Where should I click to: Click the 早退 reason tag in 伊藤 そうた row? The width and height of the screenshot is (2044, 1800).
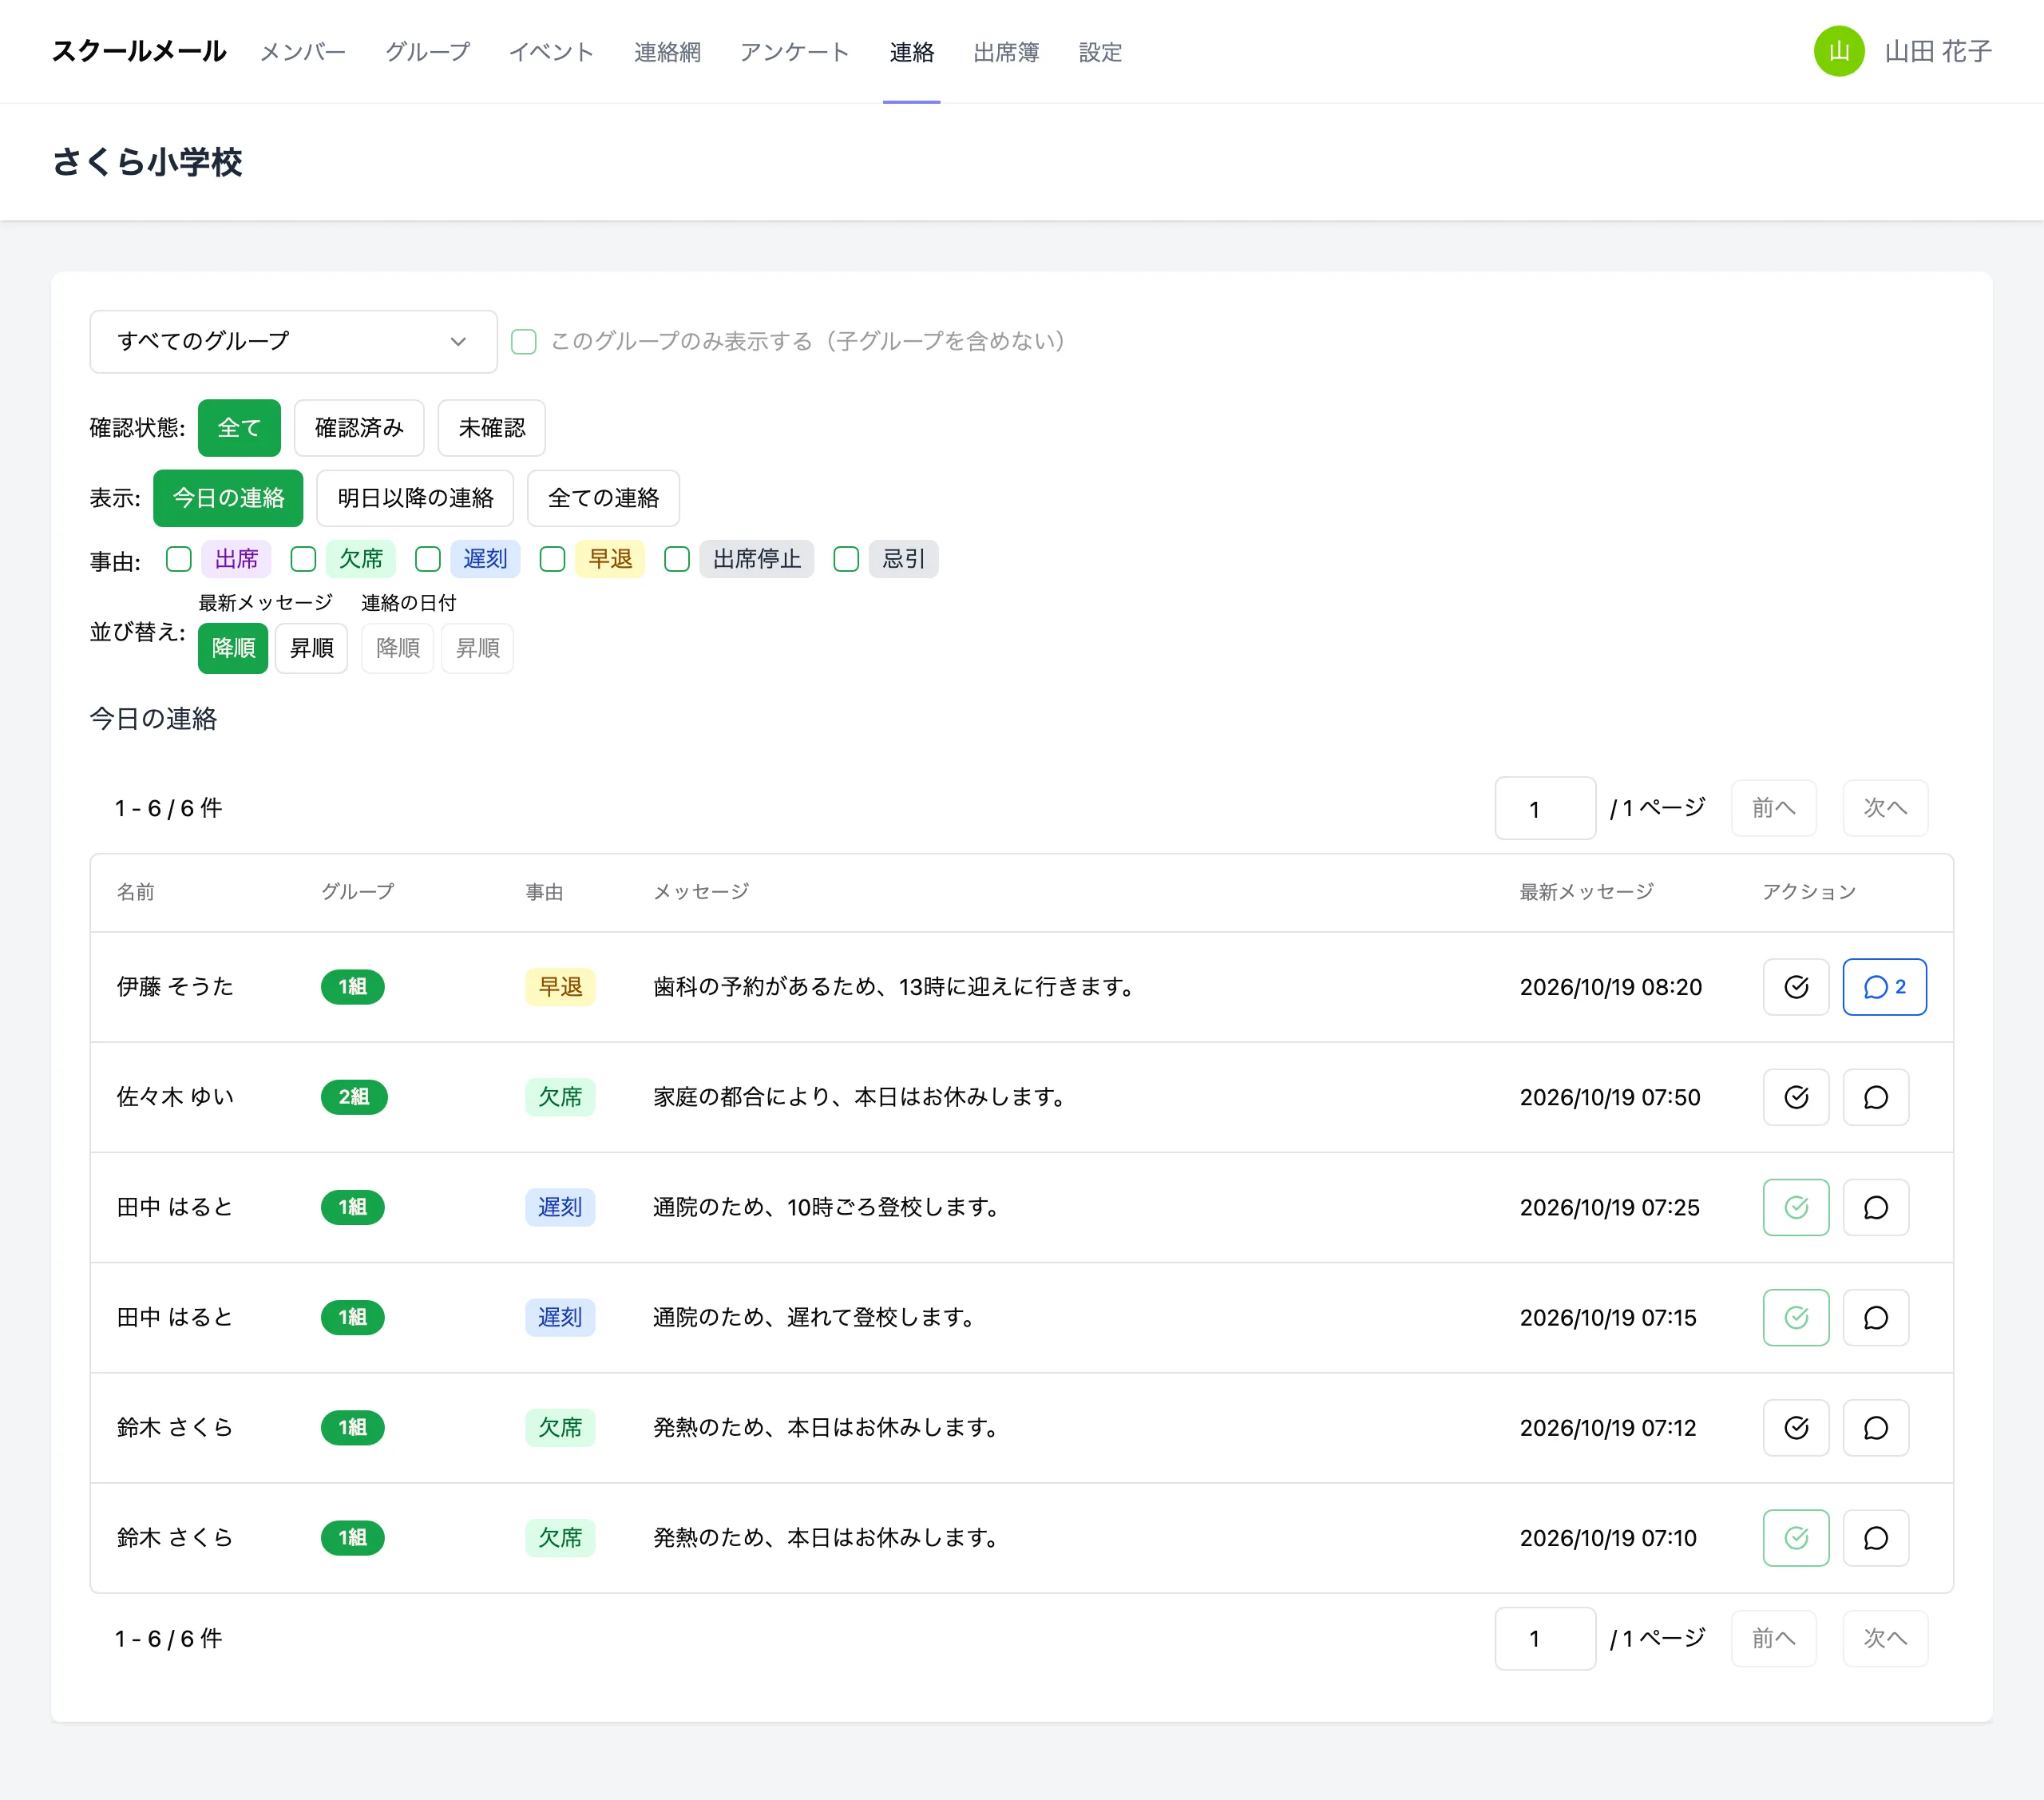pyautogui.click(x=560, y=987)
